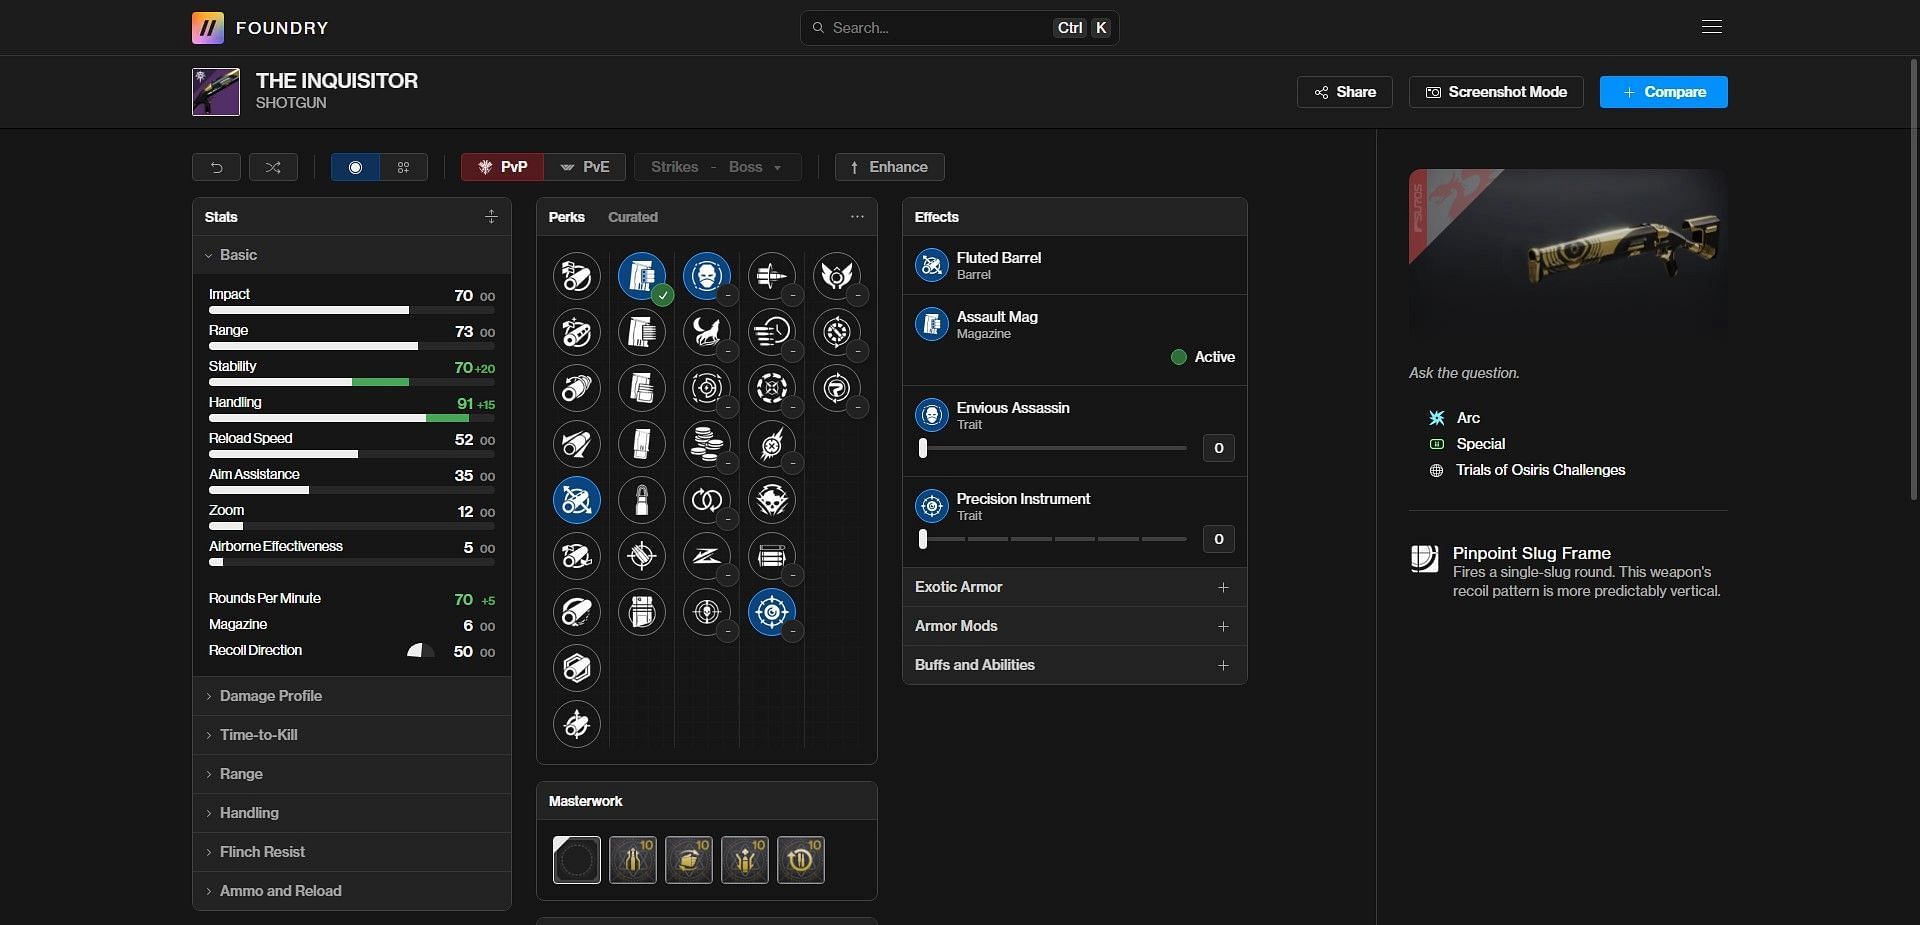Select the winged emblem origin trait icon
The image size is (1920, 925).
click(837, 275)
